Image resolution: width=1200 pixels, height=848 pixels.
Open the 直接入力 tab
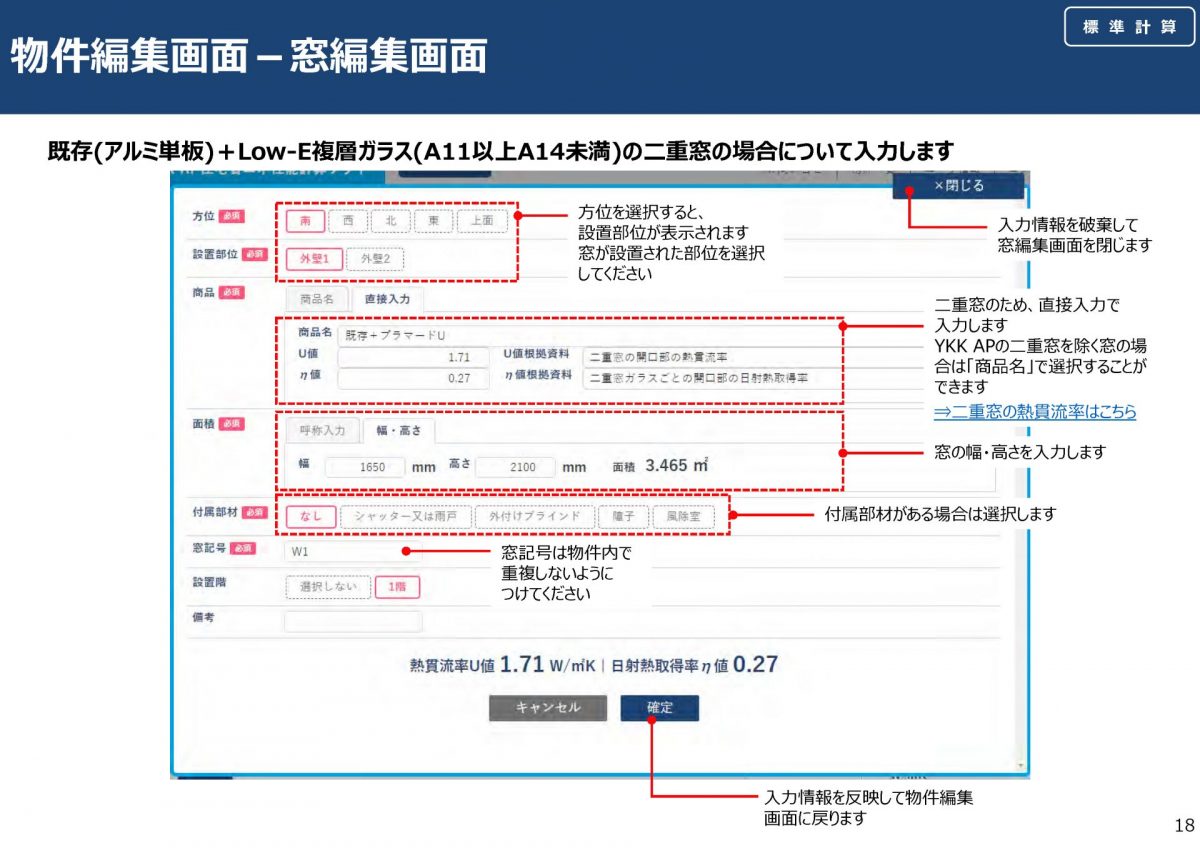click(x=386, y=298)
